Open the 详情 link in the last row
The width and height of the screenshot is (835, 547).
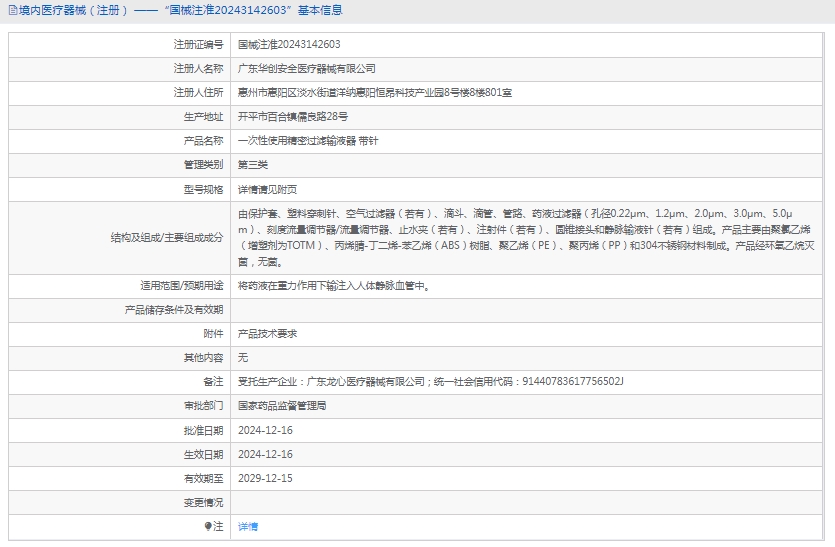[247, 526]
